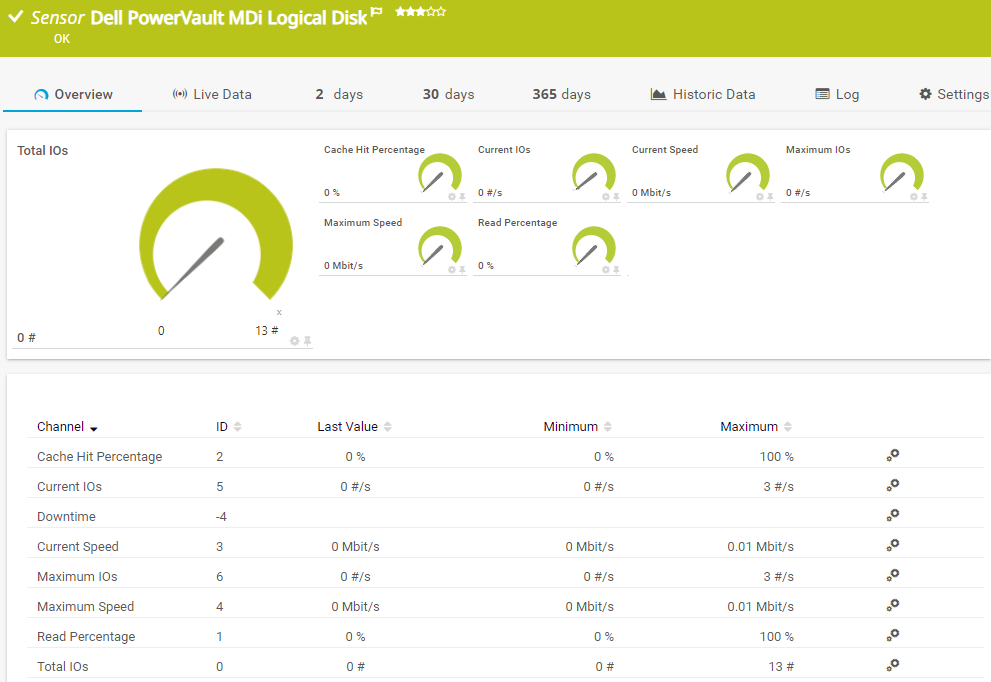
Task: Open gear icon on Current Speed gauge
Action: coord(759,197)
